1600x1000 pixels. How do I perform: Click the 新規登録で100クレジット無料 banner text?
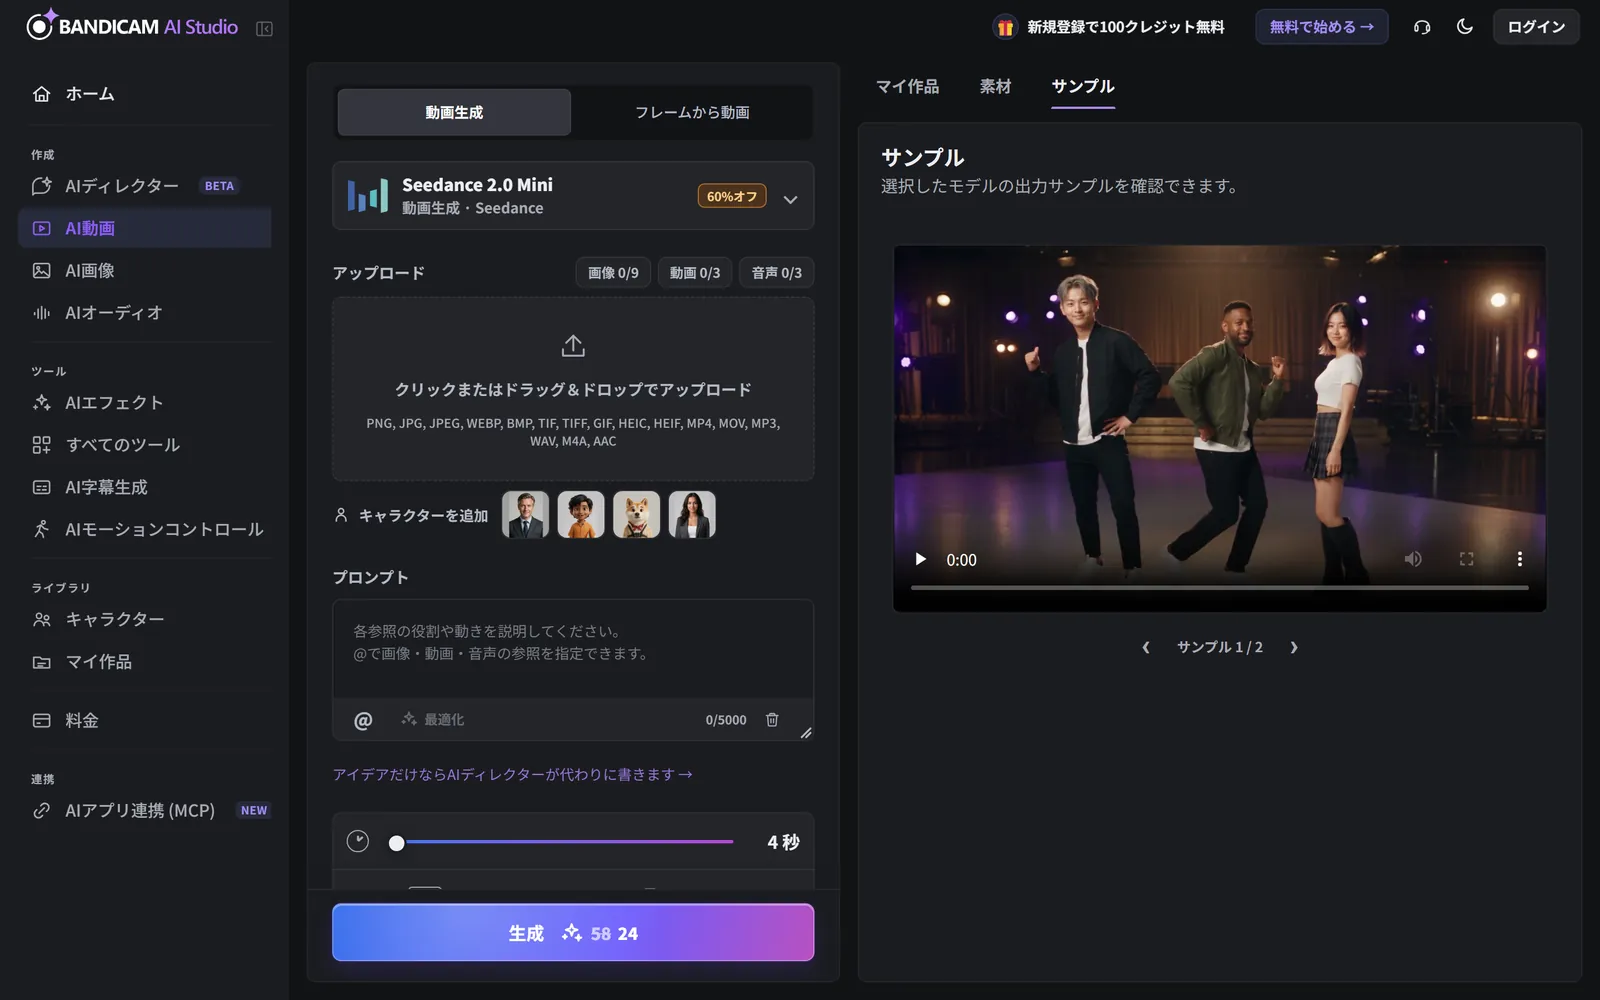pyautogui.click(x=1126, y=27)
